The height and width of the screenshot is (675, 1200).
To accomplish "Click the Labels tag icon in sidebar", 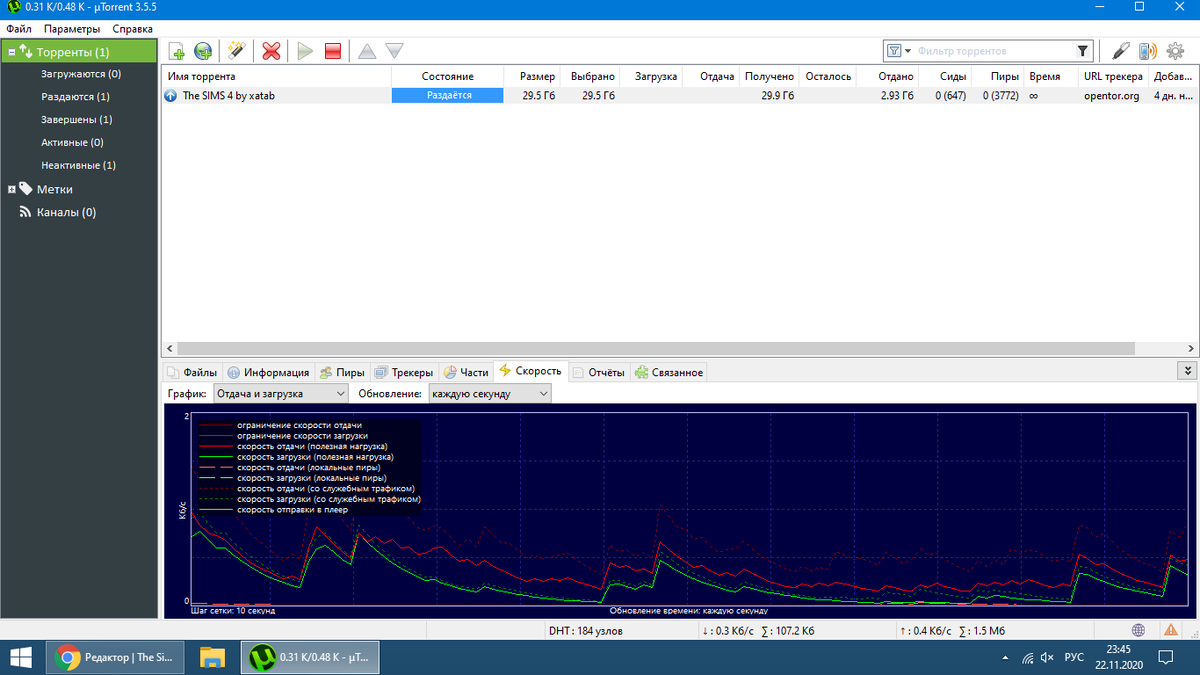I will (x=26, y=188).
